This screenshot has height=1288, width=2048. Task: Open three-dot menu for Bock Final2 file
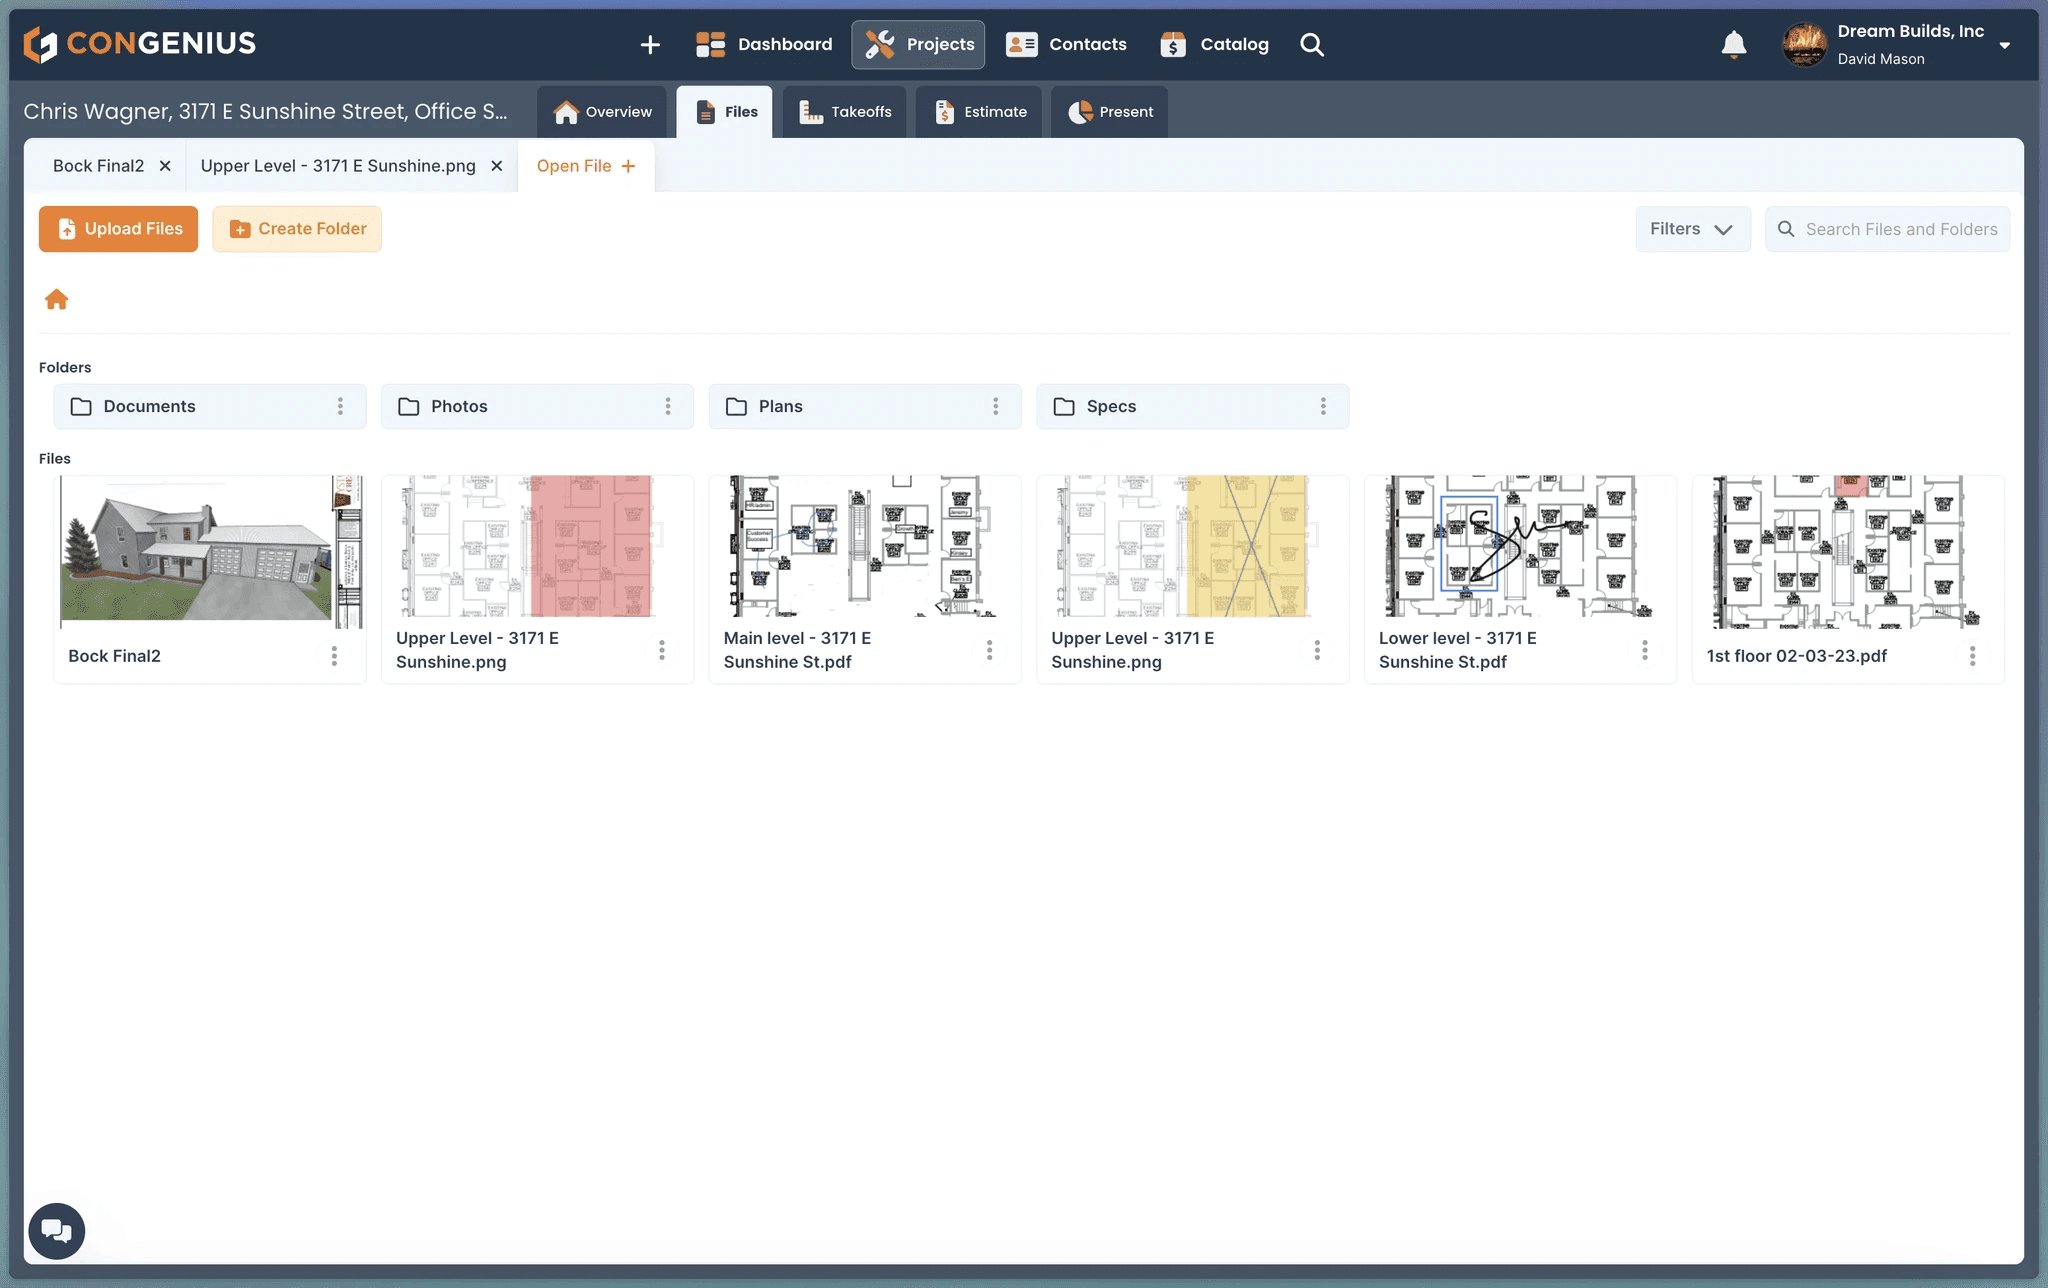point(334,656)
